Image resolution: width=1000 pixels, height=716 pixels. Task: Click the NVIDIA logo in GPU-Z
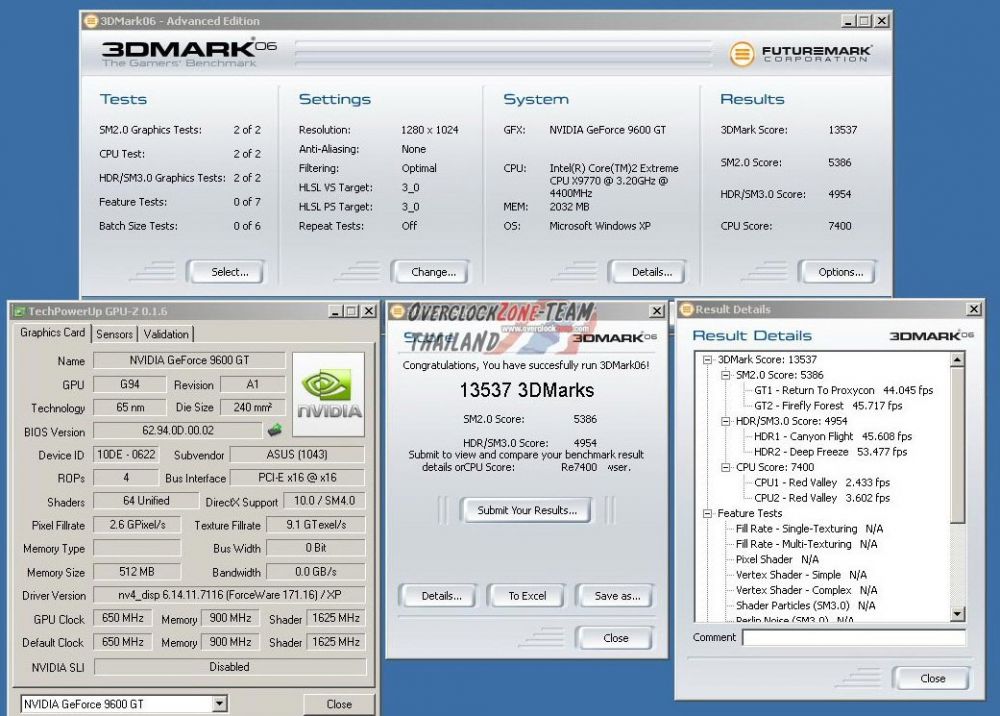[x=328, y=394]
